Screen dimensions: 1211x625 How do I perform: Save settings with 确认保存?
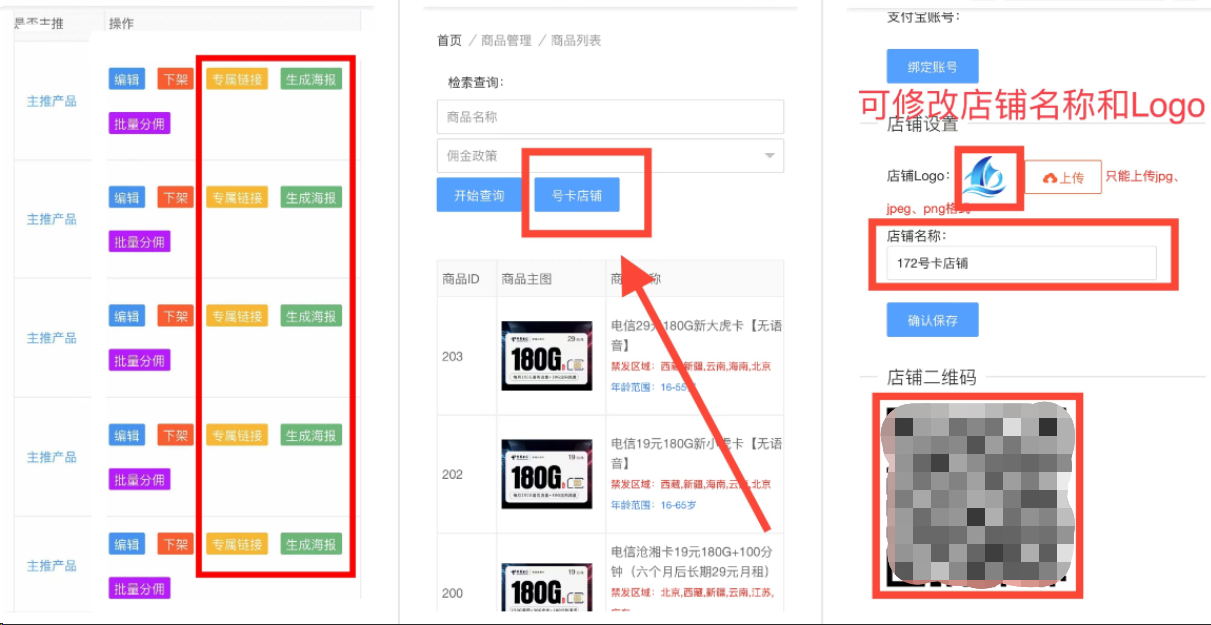[932, 321]
